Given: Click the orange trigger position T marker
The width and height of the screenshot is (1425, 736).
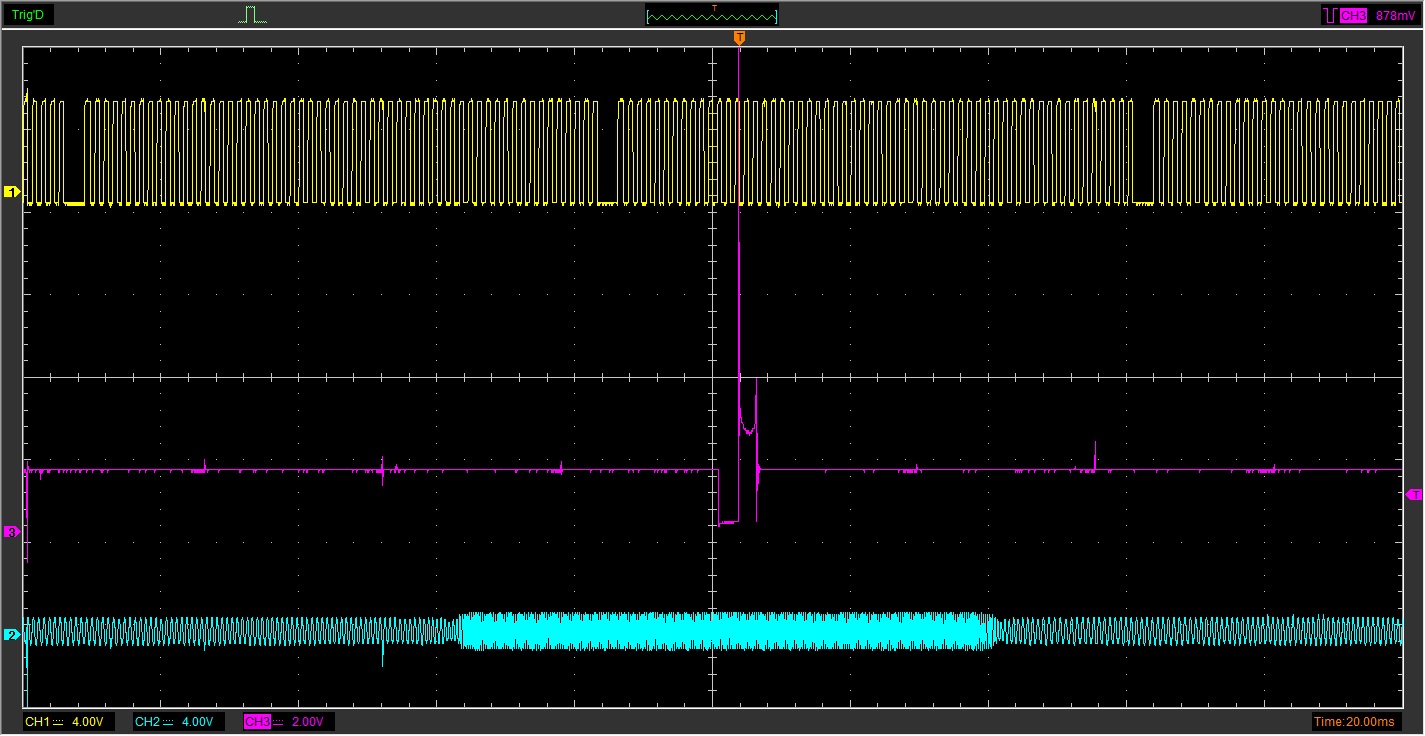Looking at the screenshot, I should [x=739, y=38].
